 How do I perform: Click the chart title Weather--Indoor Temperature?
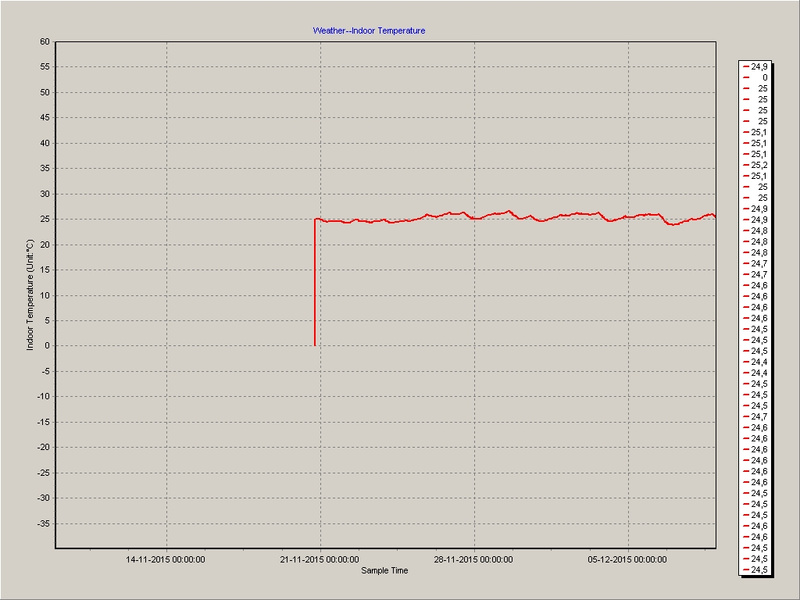tap(369, 31)
